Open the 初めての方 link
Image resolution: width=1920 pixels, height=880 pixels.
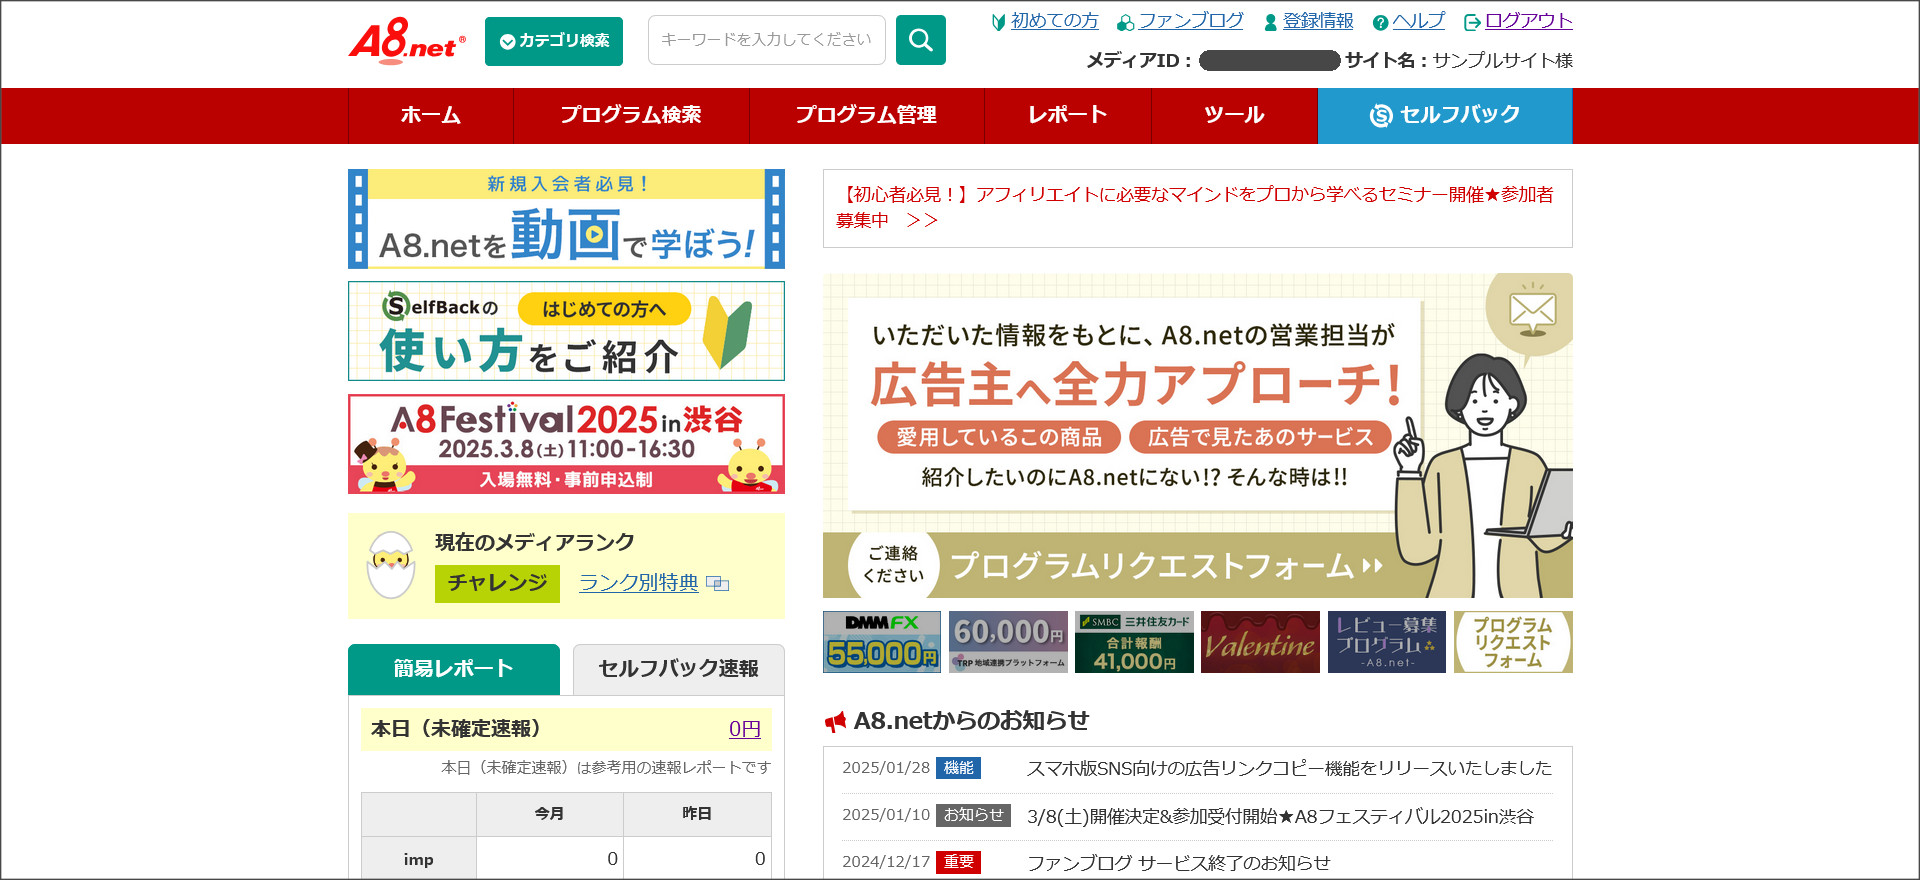(1054, 21)
